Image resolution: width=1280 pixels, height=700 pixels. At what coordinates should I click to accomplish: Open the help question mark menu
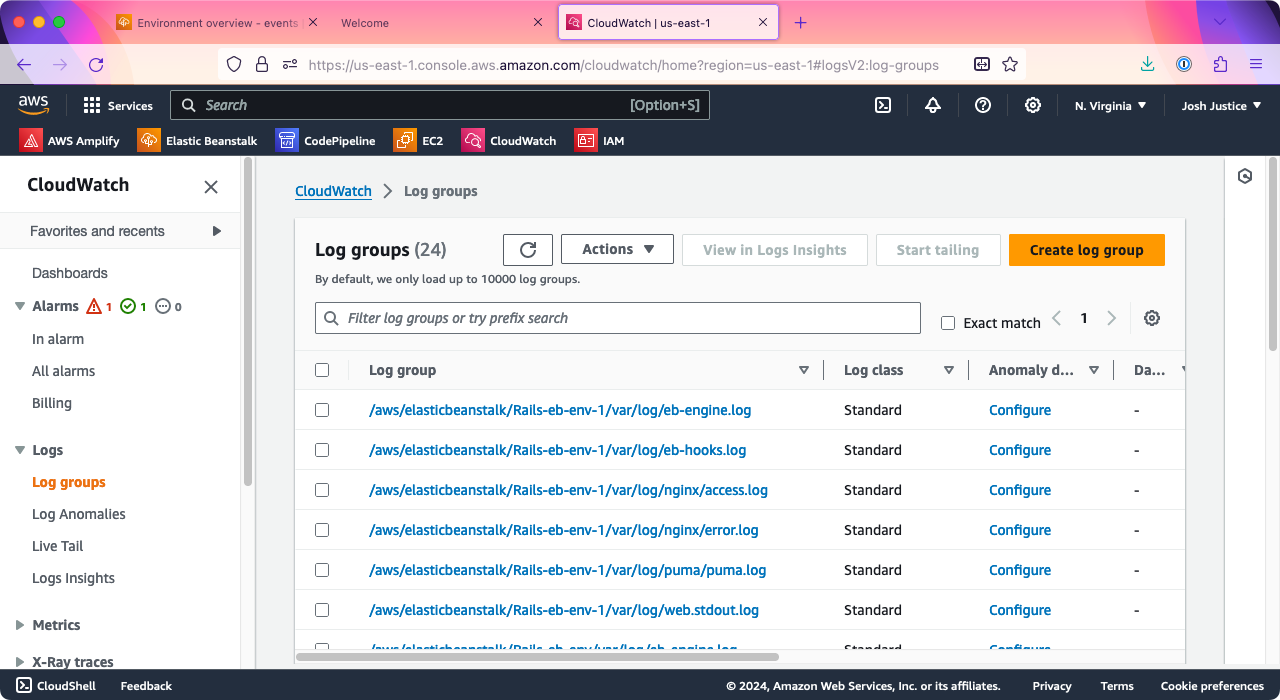click(983, 105)
